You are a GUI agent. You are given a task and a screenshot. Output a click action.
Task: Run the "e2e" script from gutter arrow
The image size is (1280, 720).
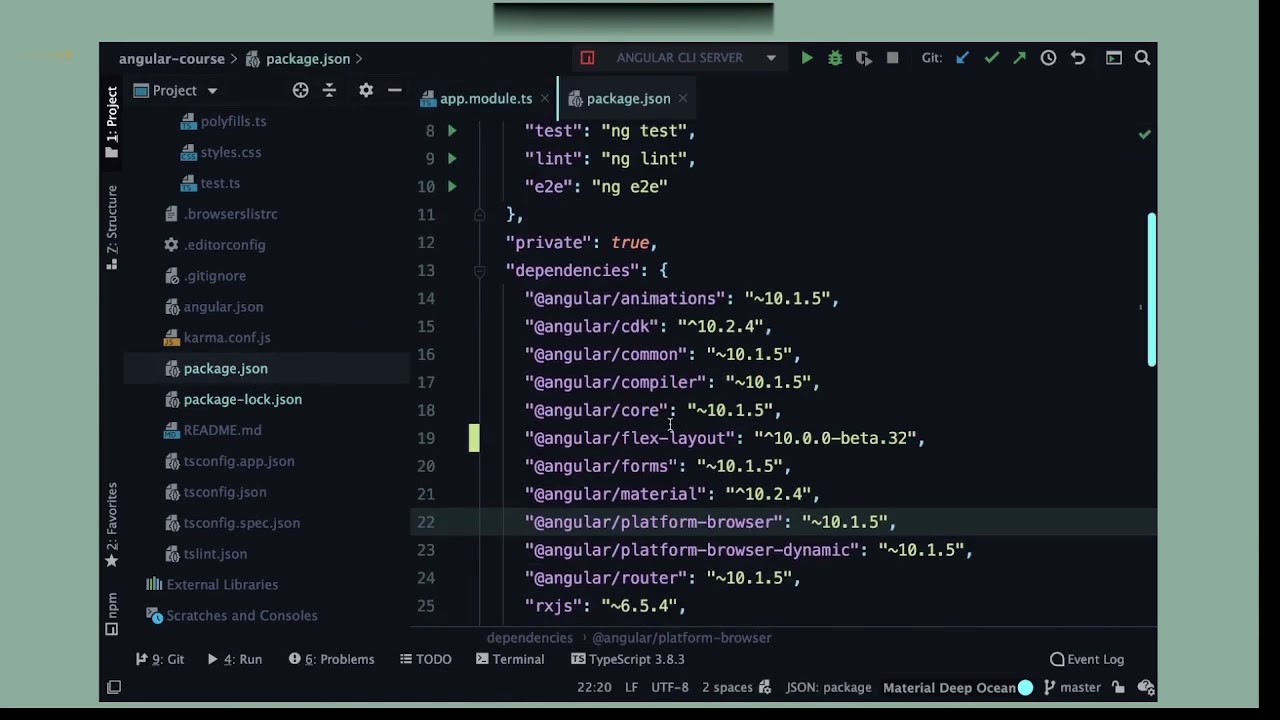point(452,186)
